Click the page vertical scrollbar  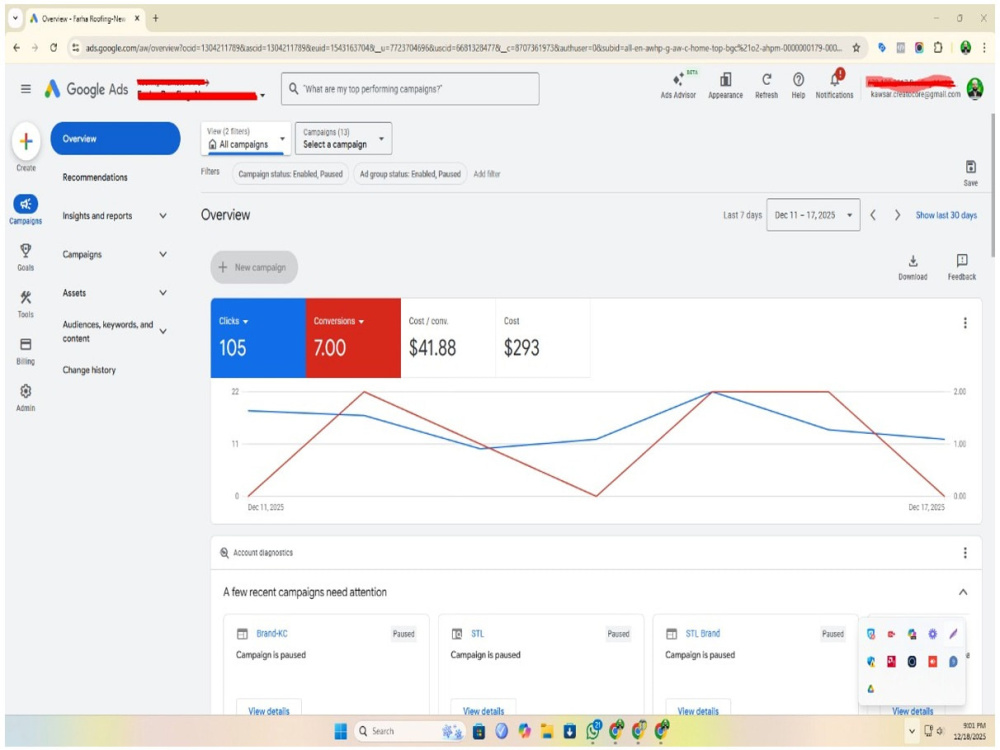[992, 185]
